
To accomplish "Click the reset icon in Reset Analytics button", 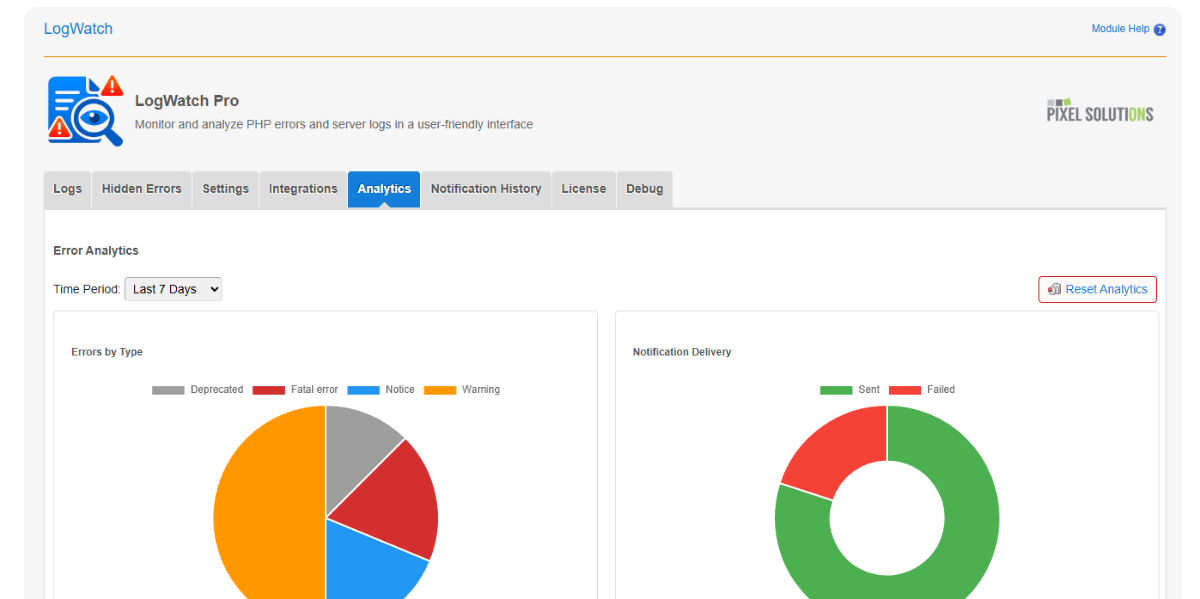I will [x=1054, y=290].
